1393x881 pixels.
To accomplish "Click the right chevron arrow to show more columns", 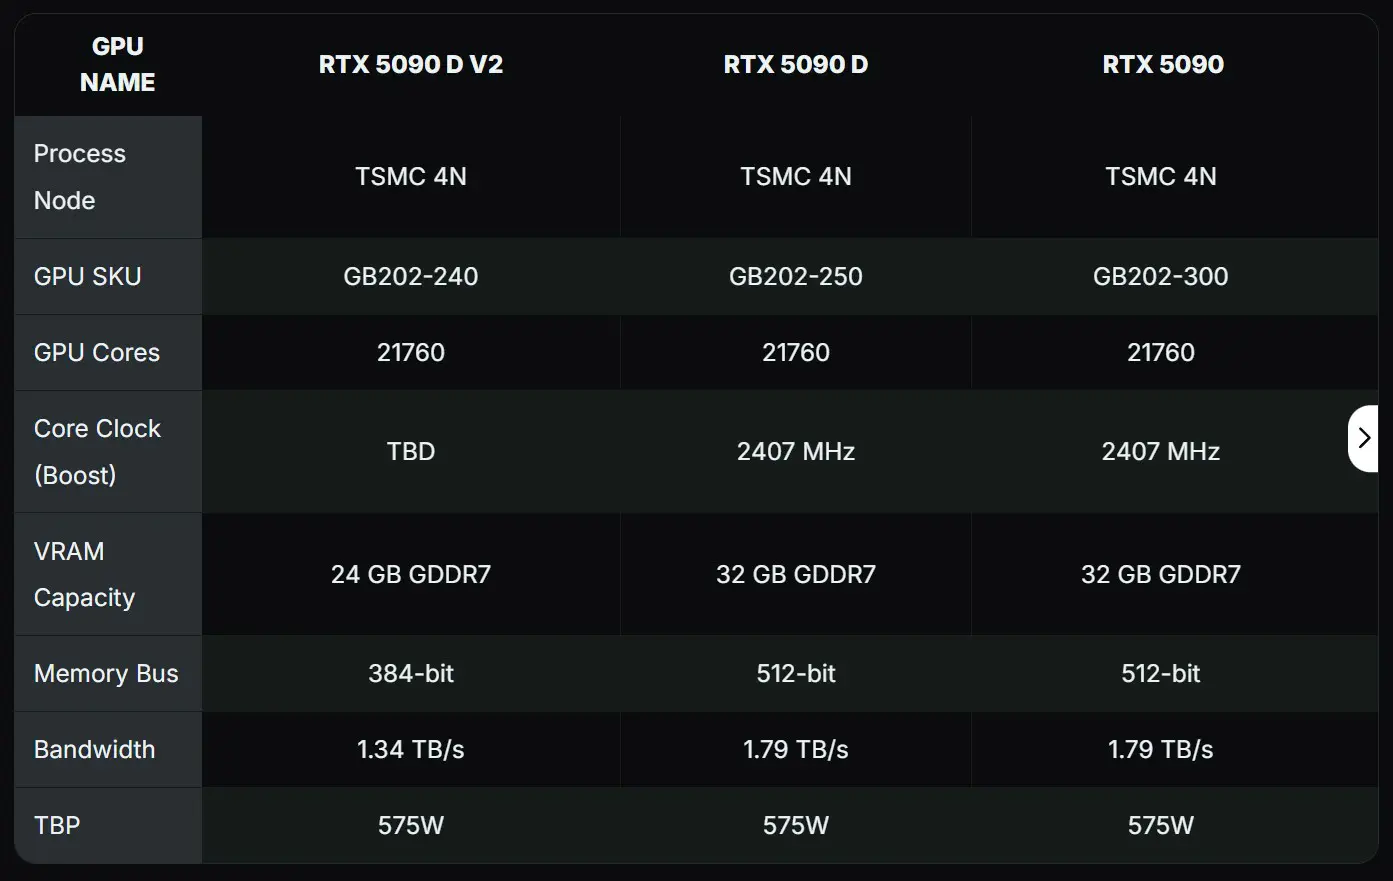I will 1363,438.
